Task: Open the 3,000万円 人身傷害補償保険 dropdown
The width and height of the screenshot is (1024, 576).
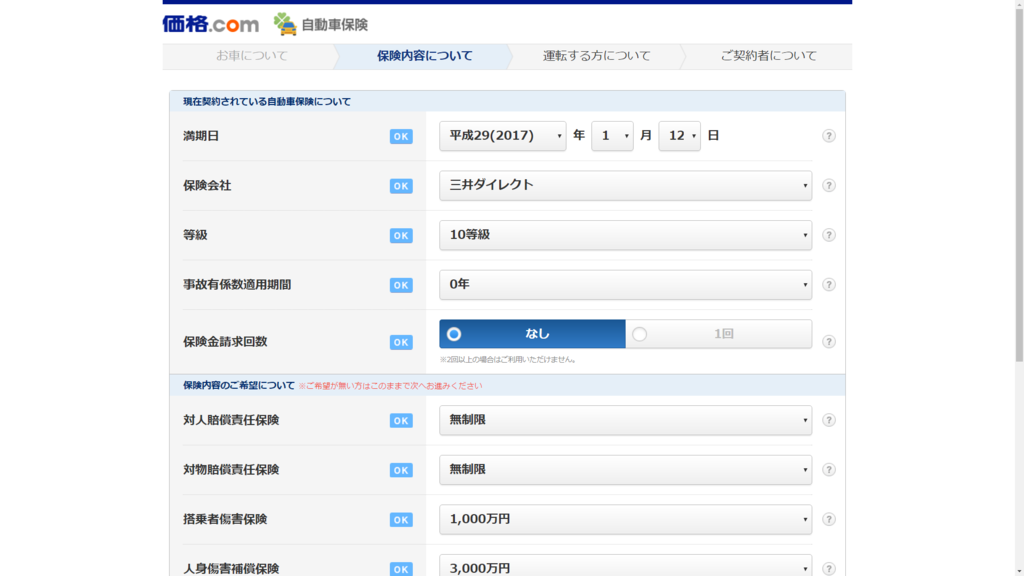Action: [626, 566]
